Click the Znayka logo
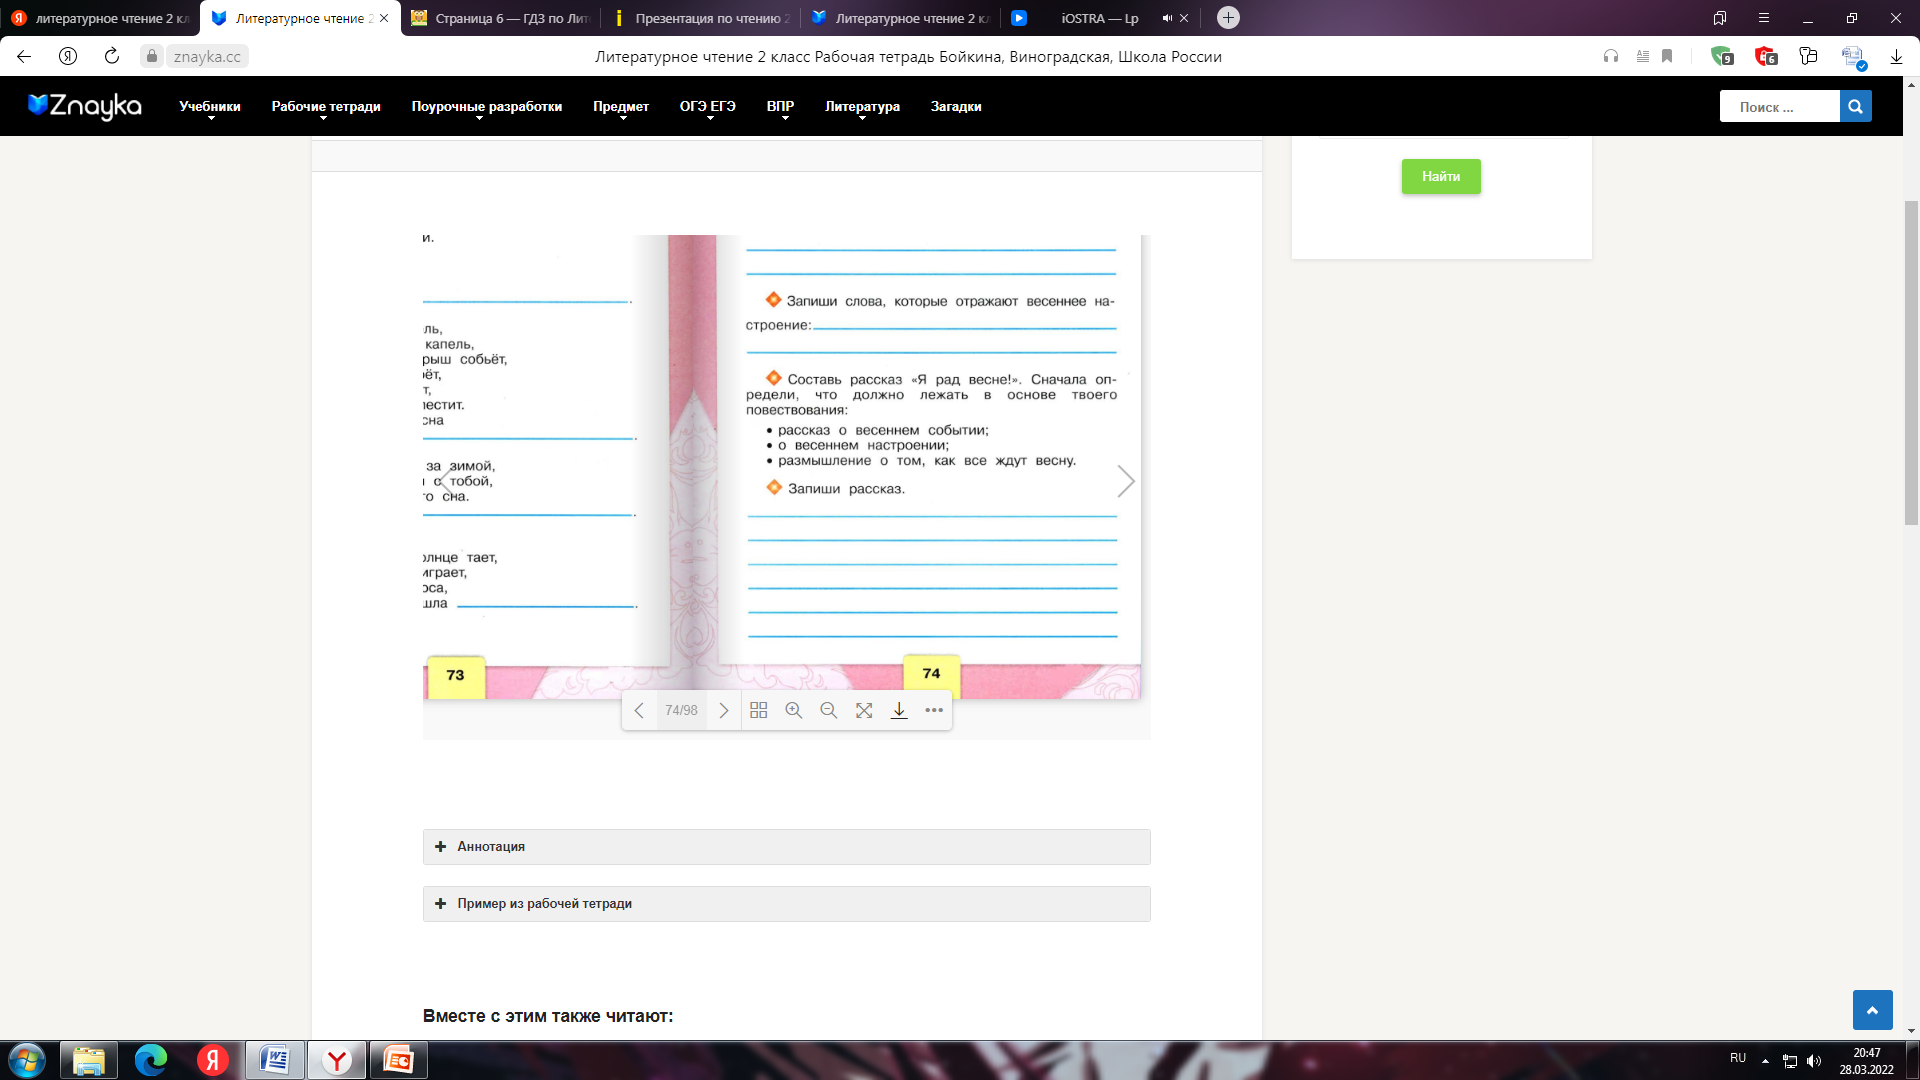Screen dimensions: 1920x1080 coord(85,105)
